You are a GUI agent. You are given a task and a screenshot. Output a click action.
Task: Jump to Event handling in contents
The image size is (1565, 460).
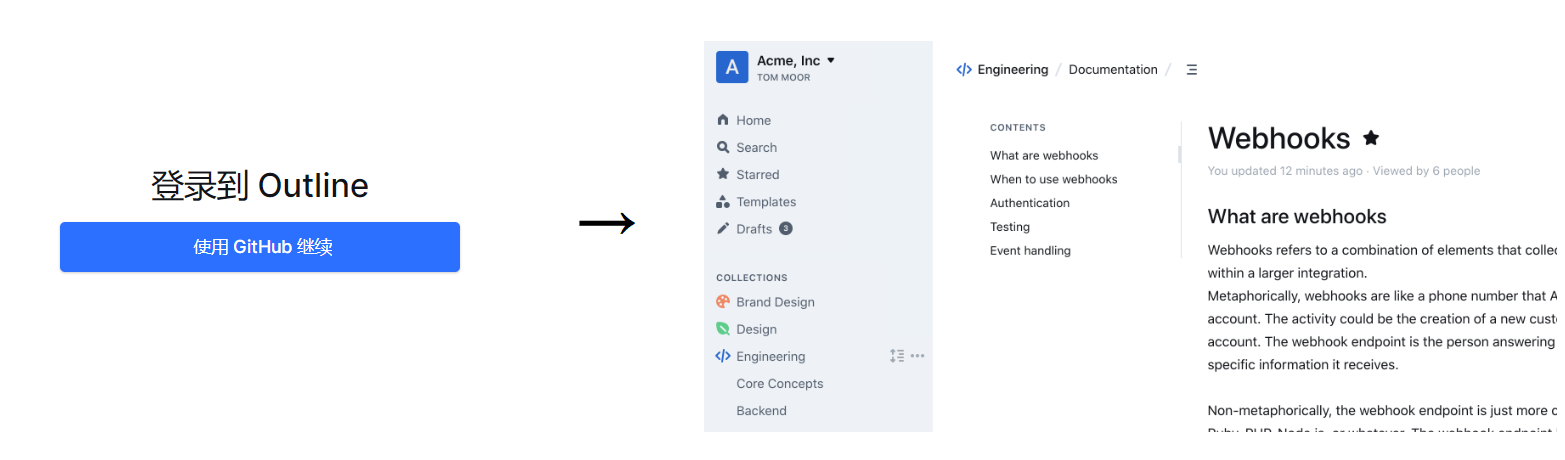1030,251
